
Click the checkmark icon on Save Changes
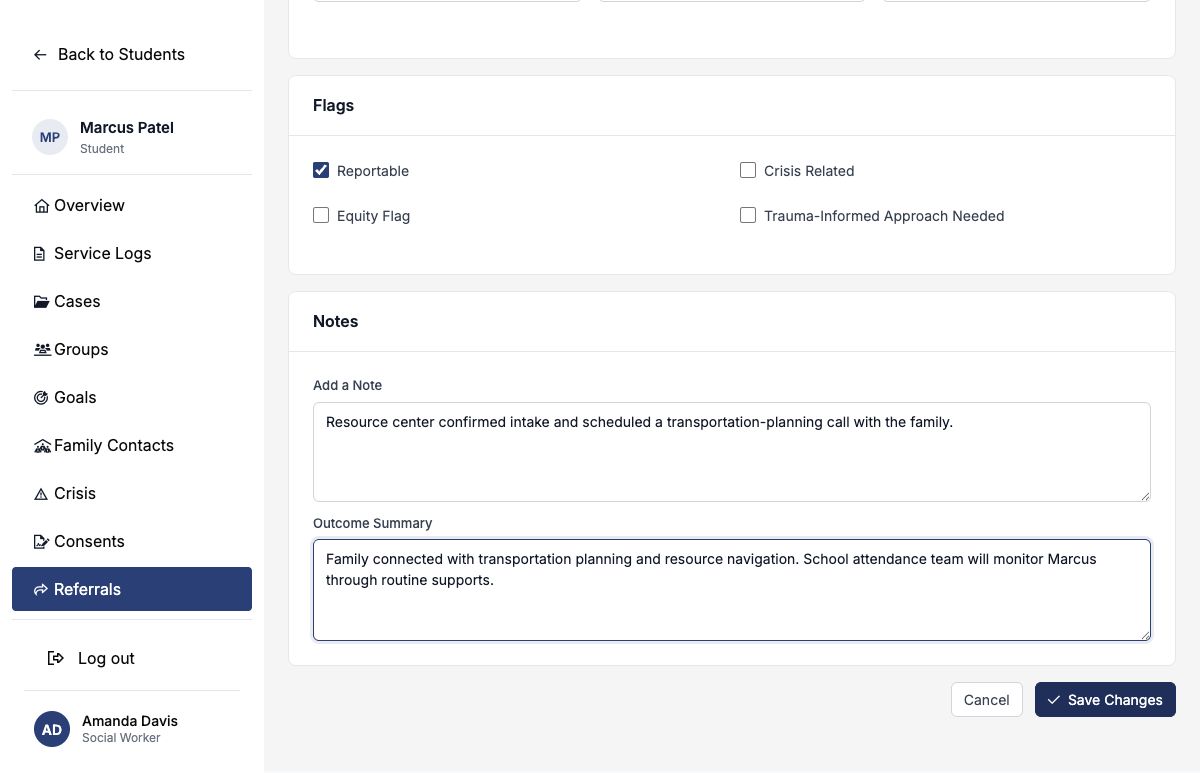tap(1054, 700)
